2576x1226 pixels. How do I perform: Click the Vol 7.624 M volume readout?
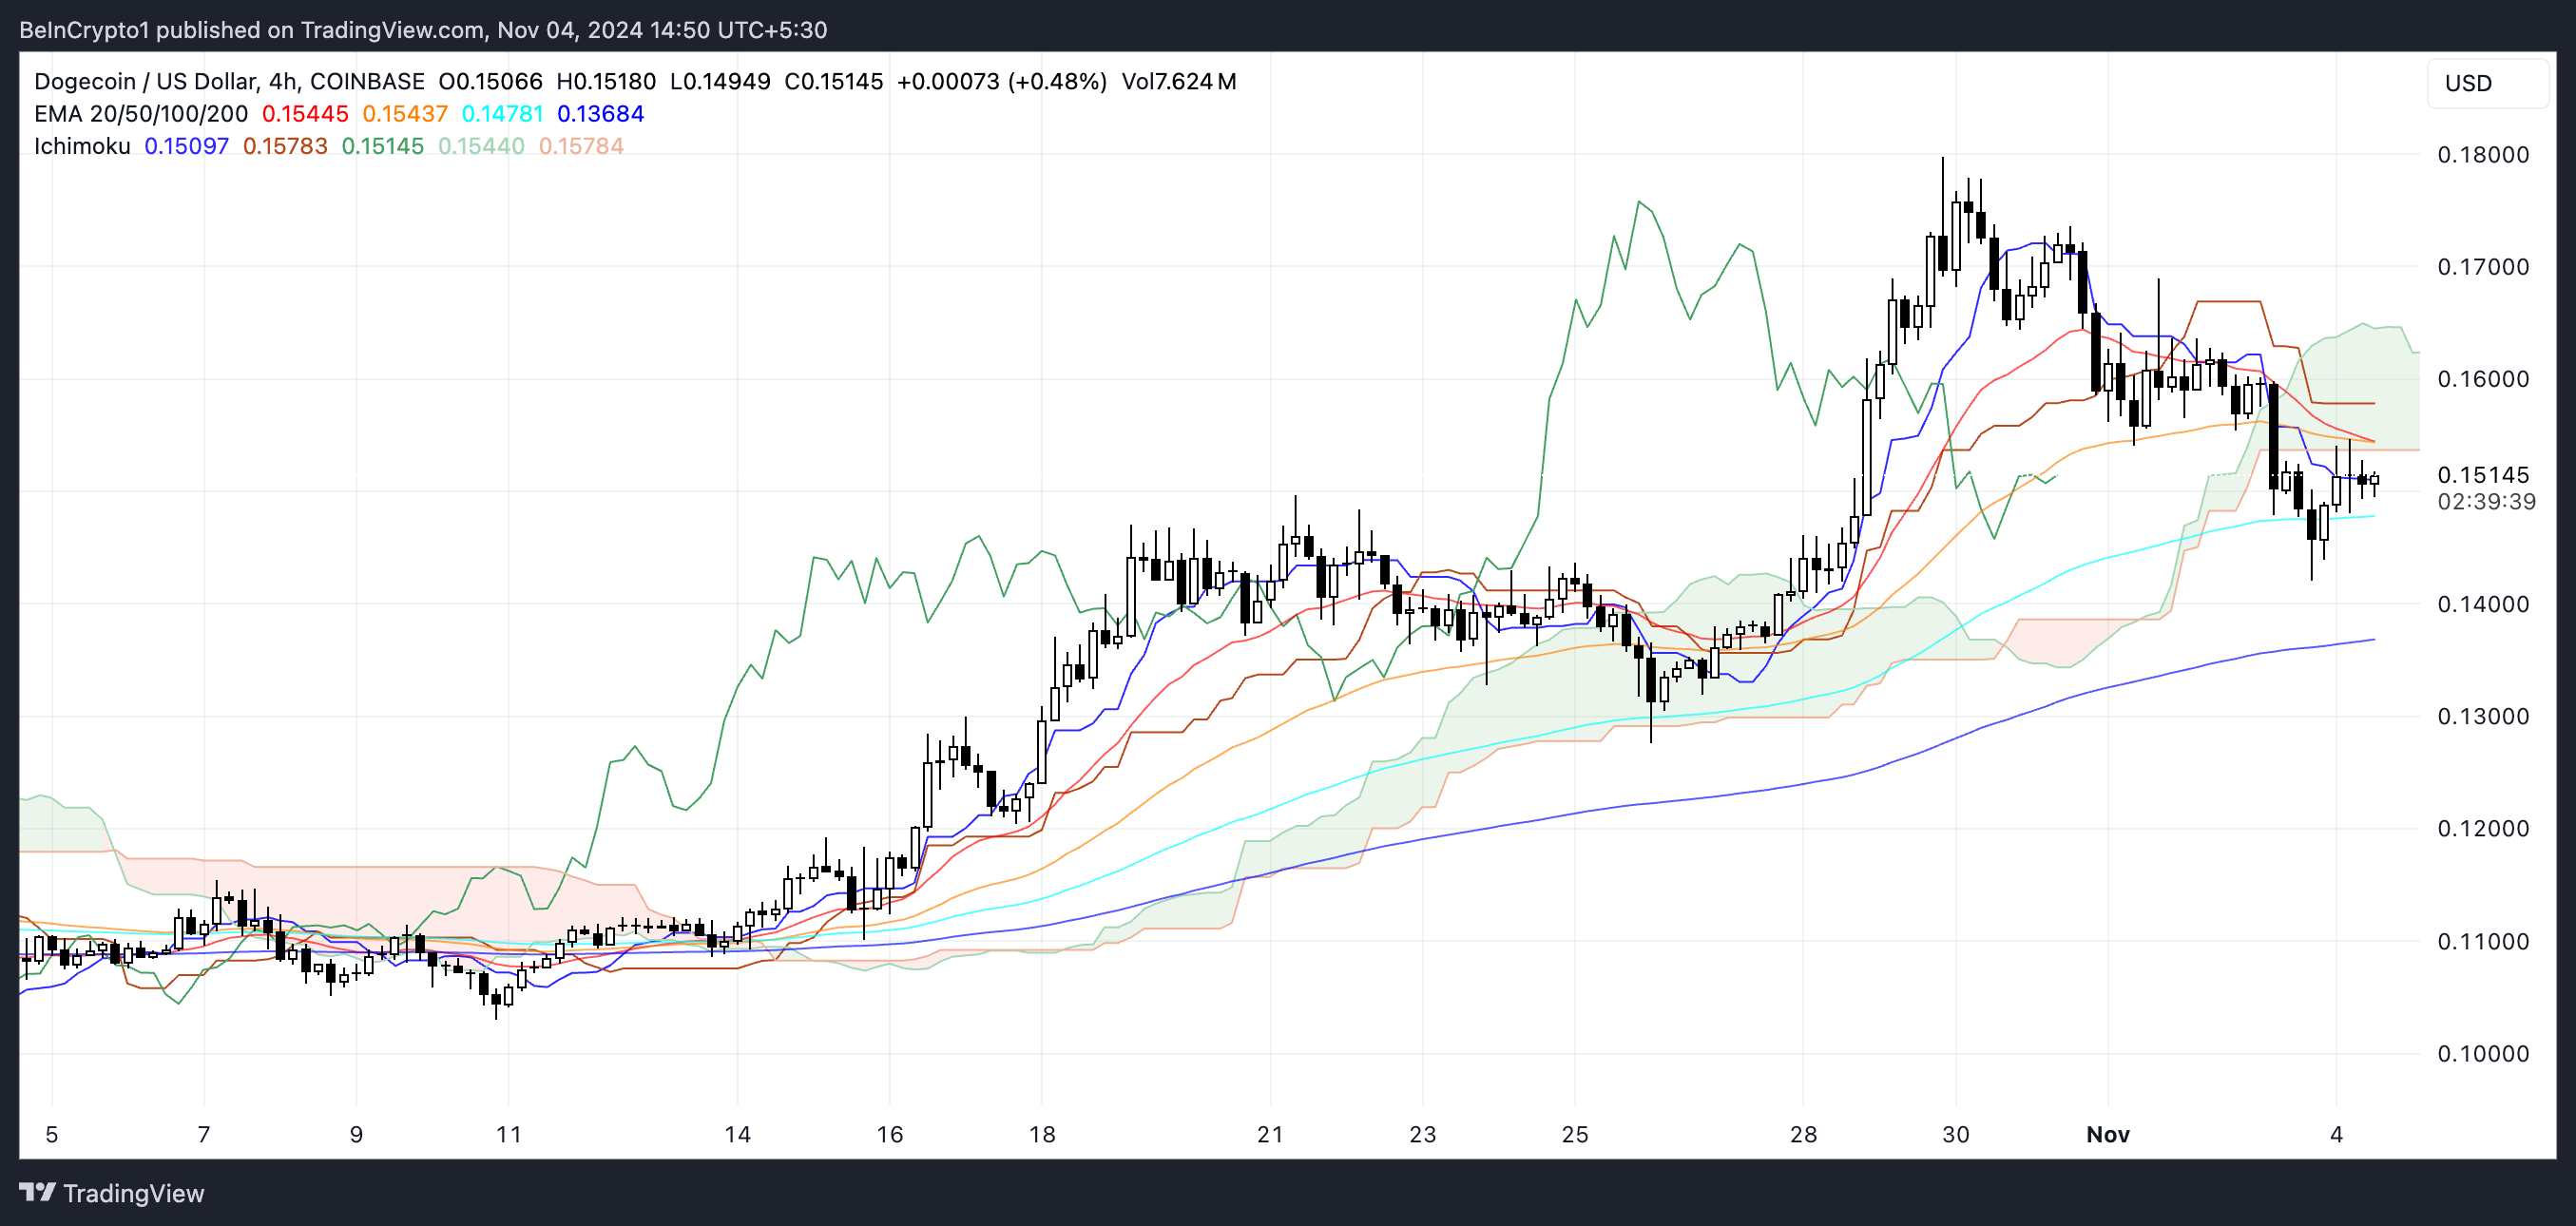(x=1178, y=81)
